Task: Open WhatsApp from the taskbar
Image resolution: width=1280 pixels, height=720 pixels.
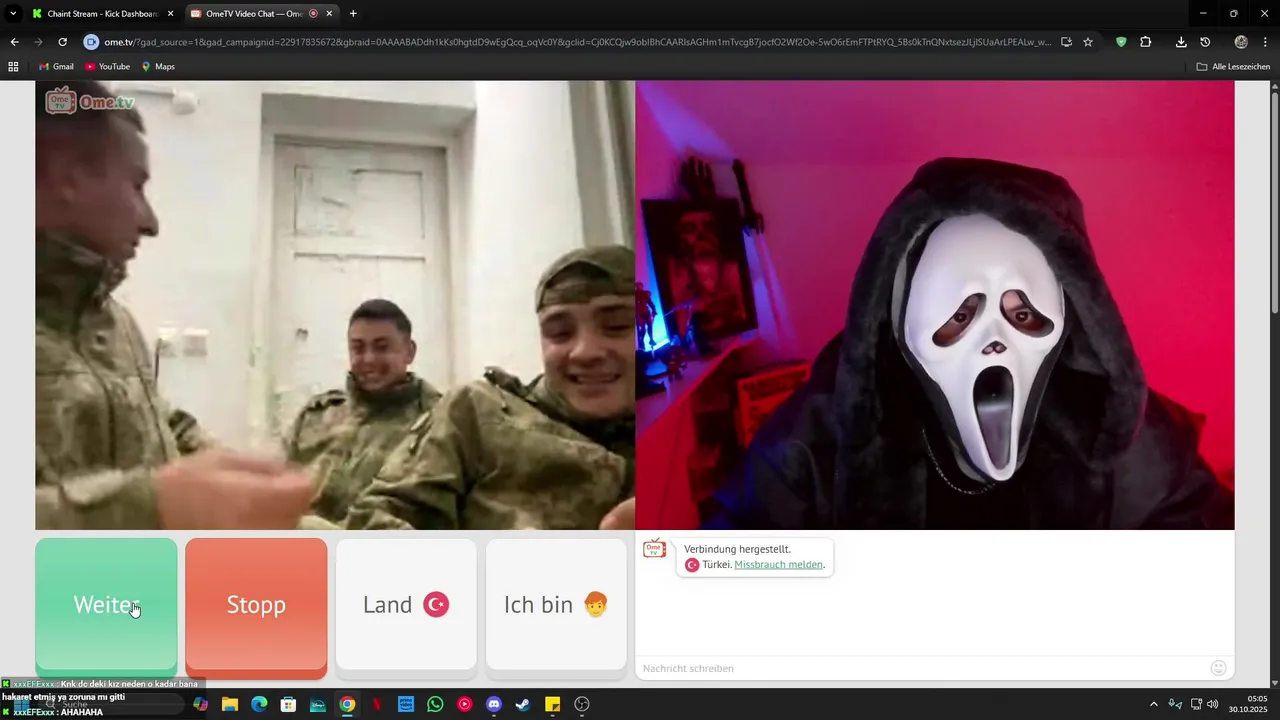Action: click(435, 704)
